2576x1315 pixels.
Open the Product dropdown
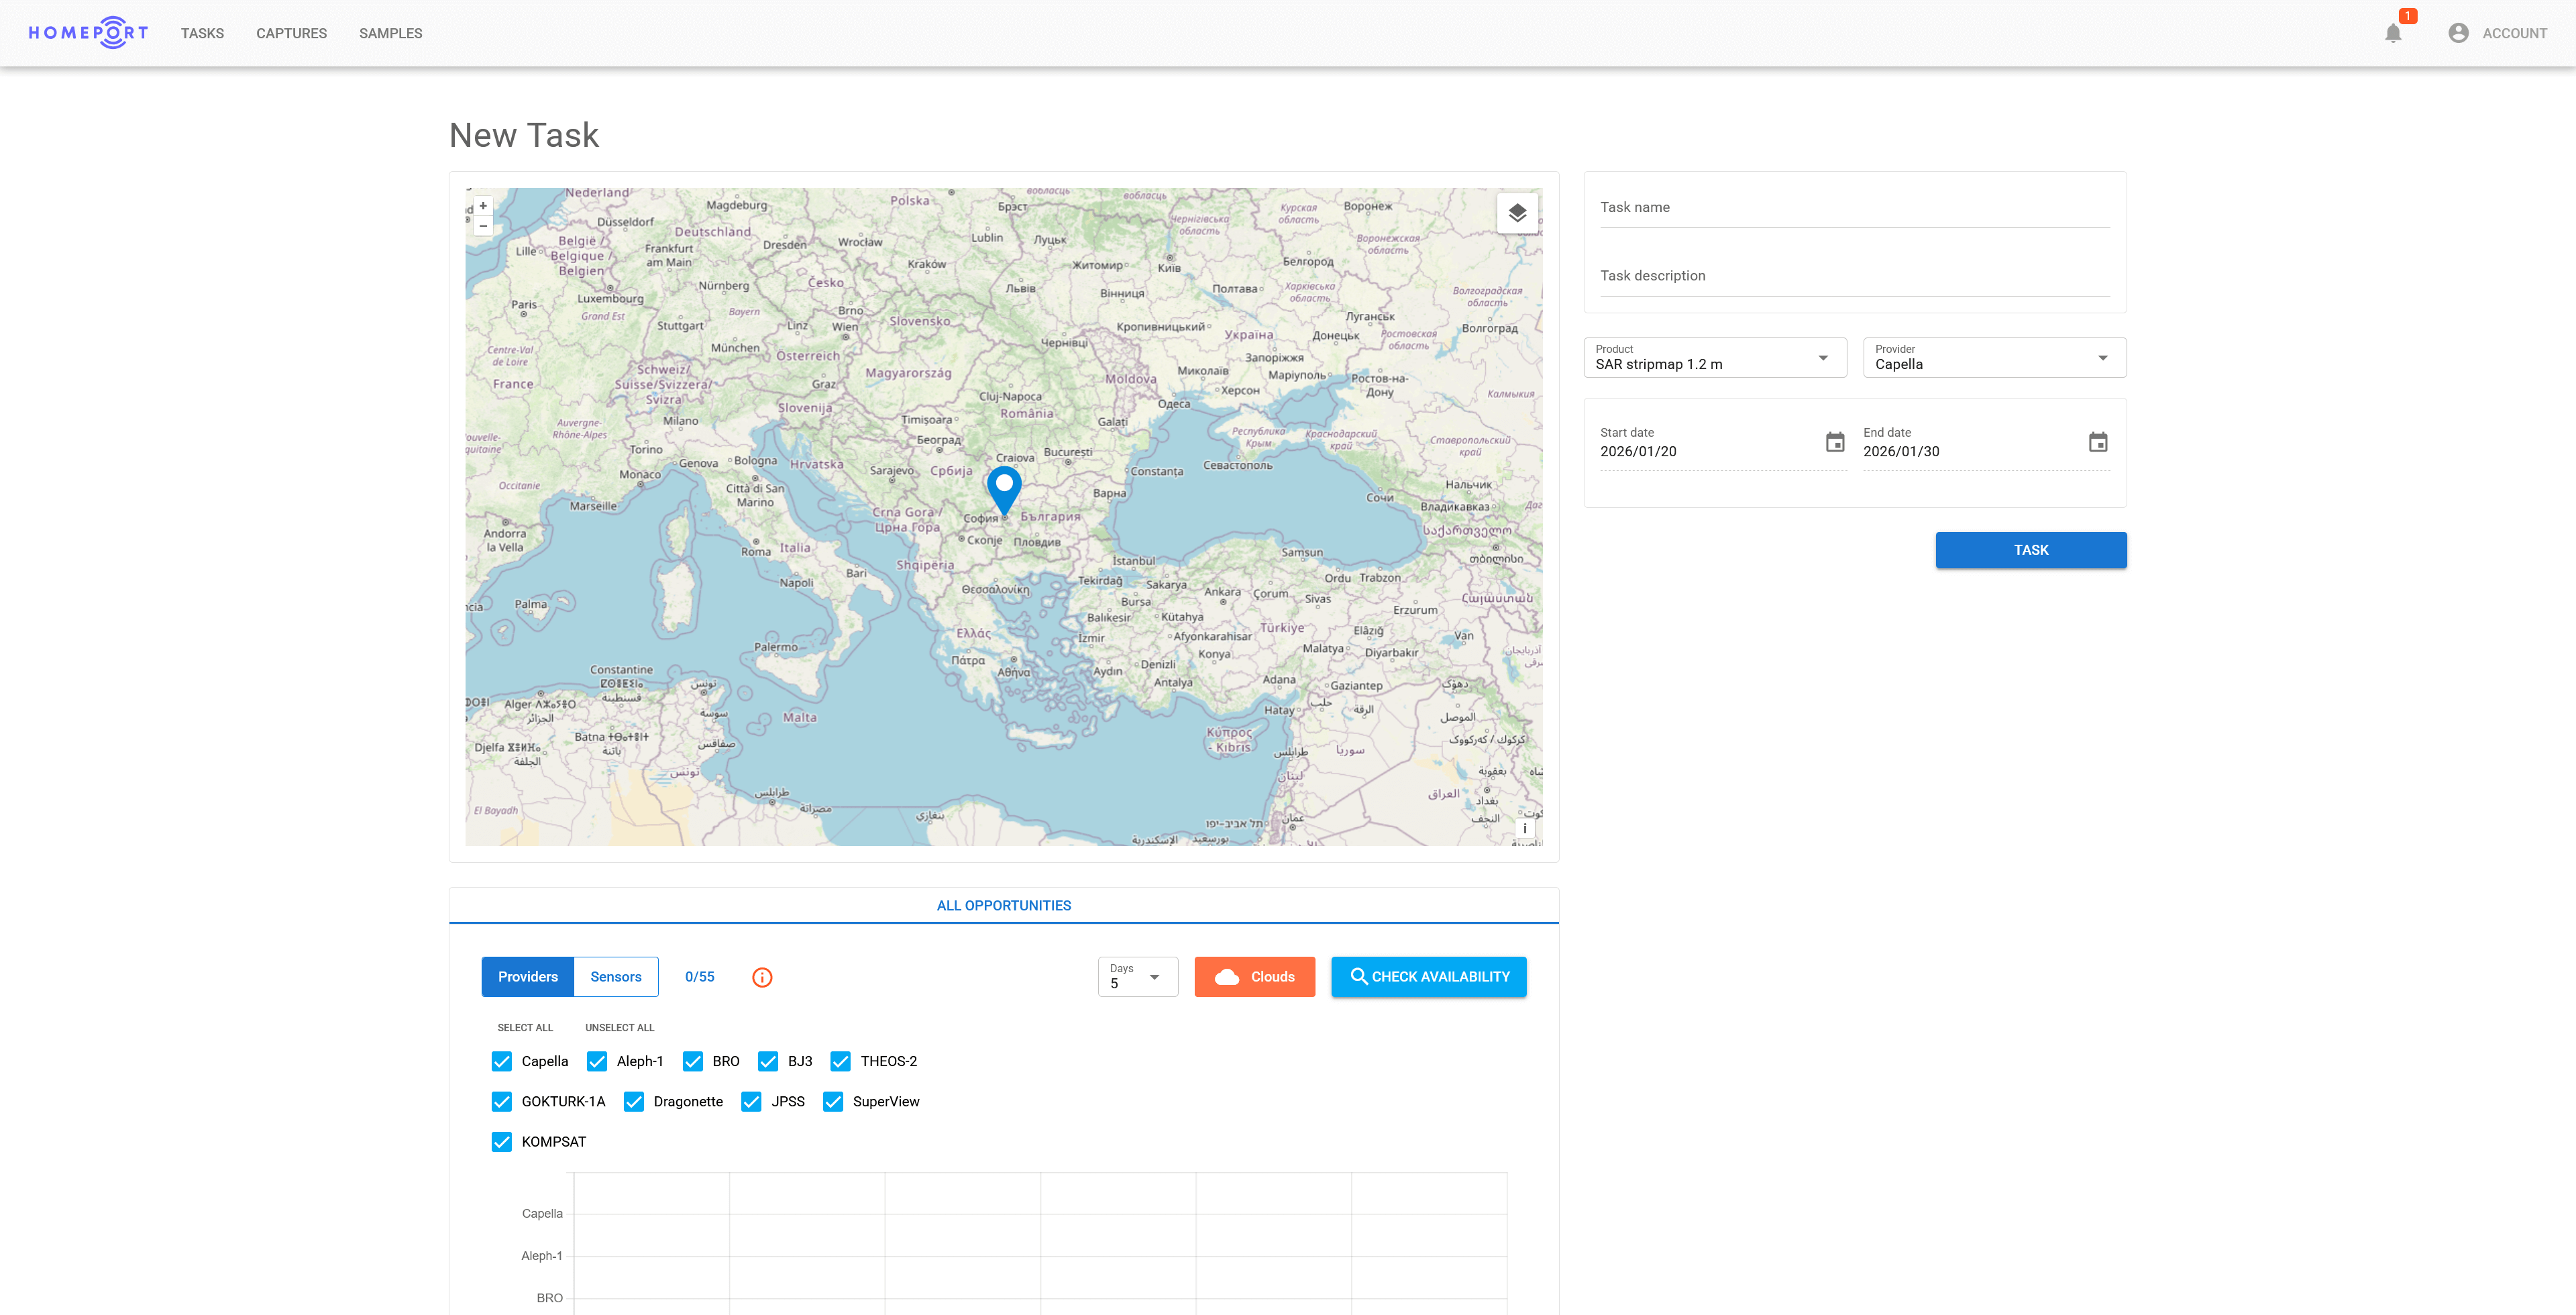[x=1714, y=358]
